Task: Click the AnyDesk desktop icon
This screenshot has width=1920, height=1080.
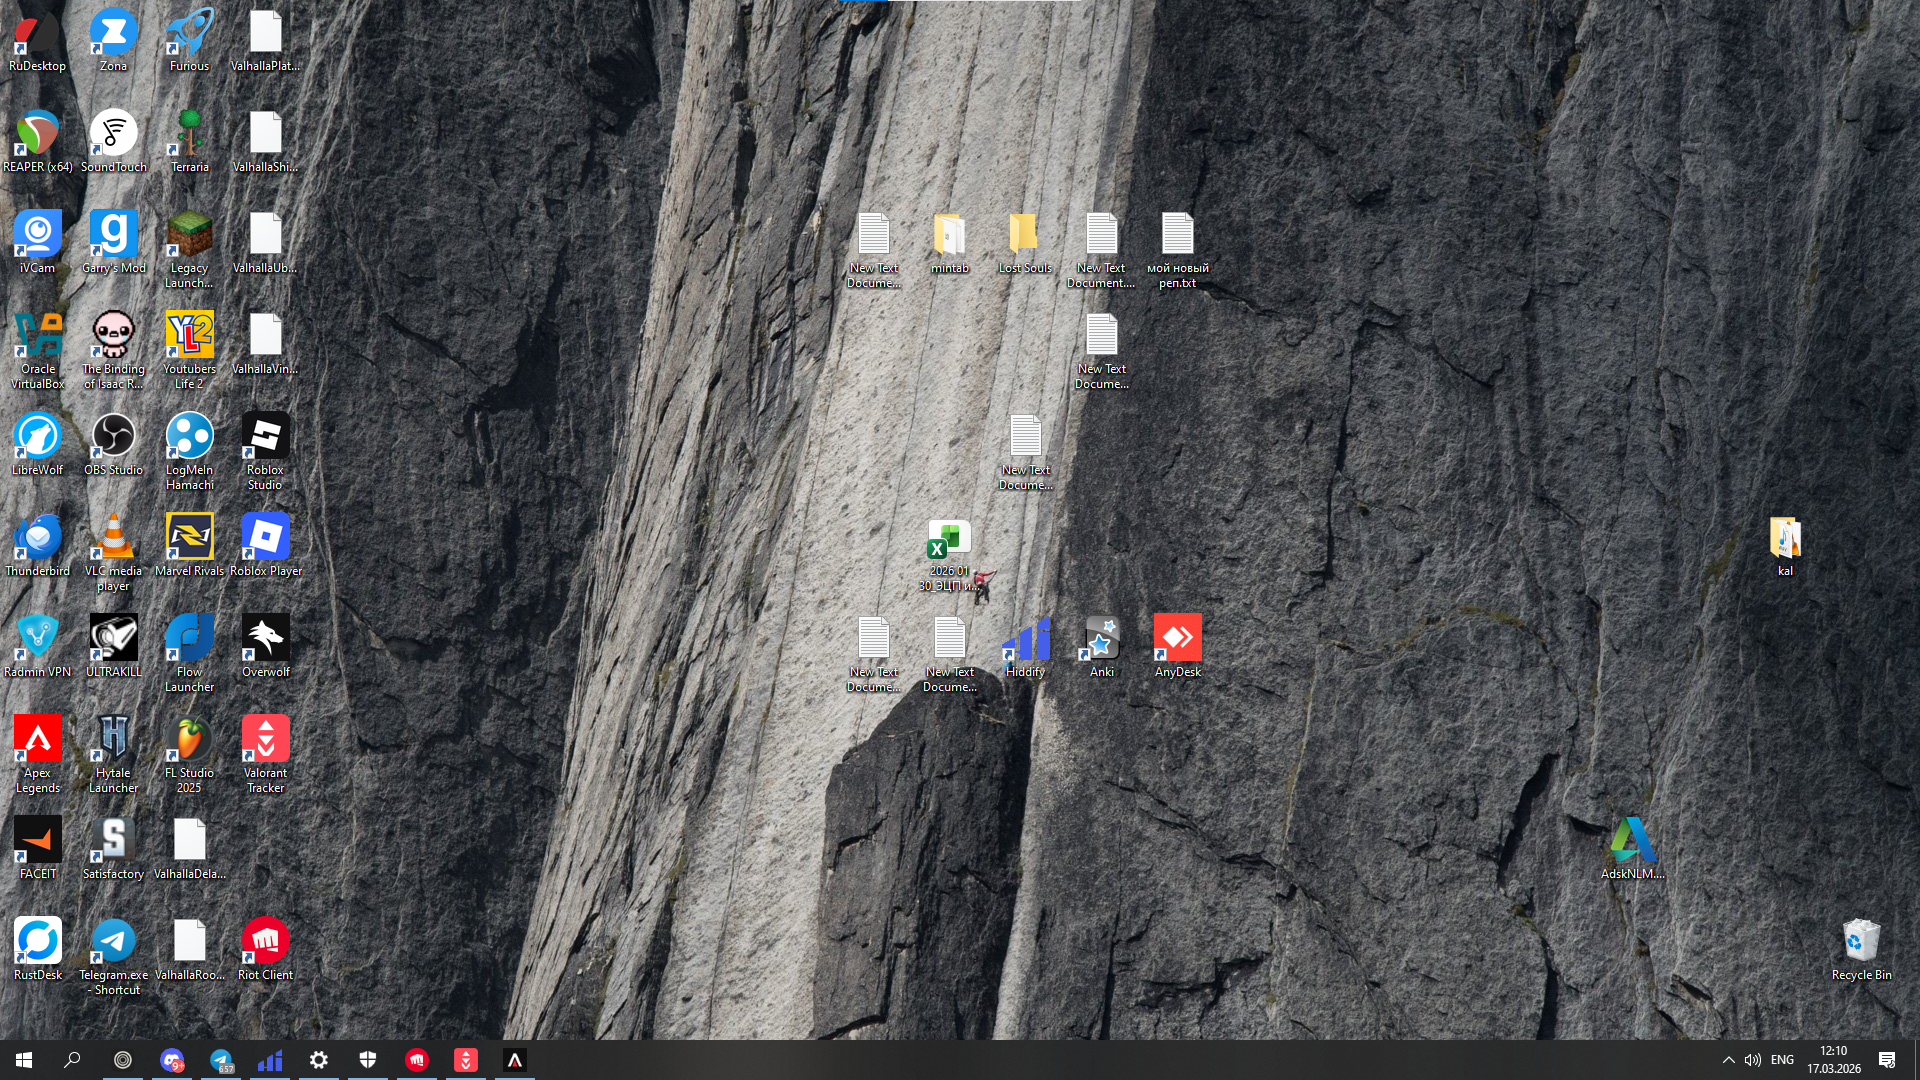Action: pyautogui.click(x=1177, y=640)
